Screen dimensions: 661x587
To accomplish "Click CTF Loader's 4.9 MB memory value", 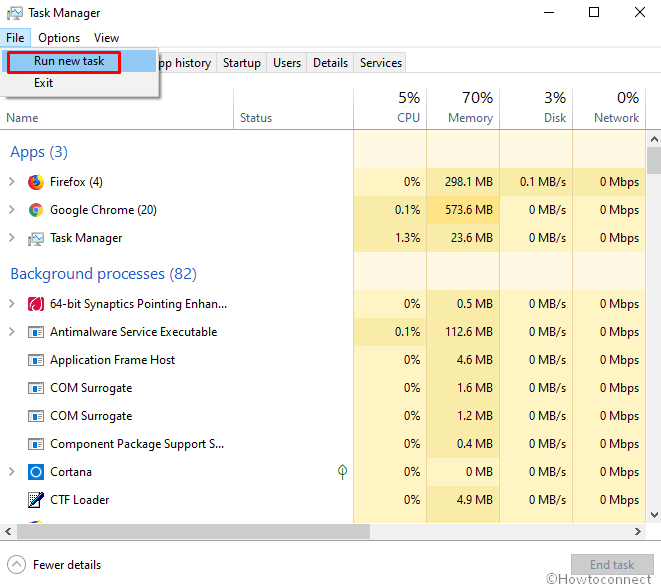I will click(475, 500).
